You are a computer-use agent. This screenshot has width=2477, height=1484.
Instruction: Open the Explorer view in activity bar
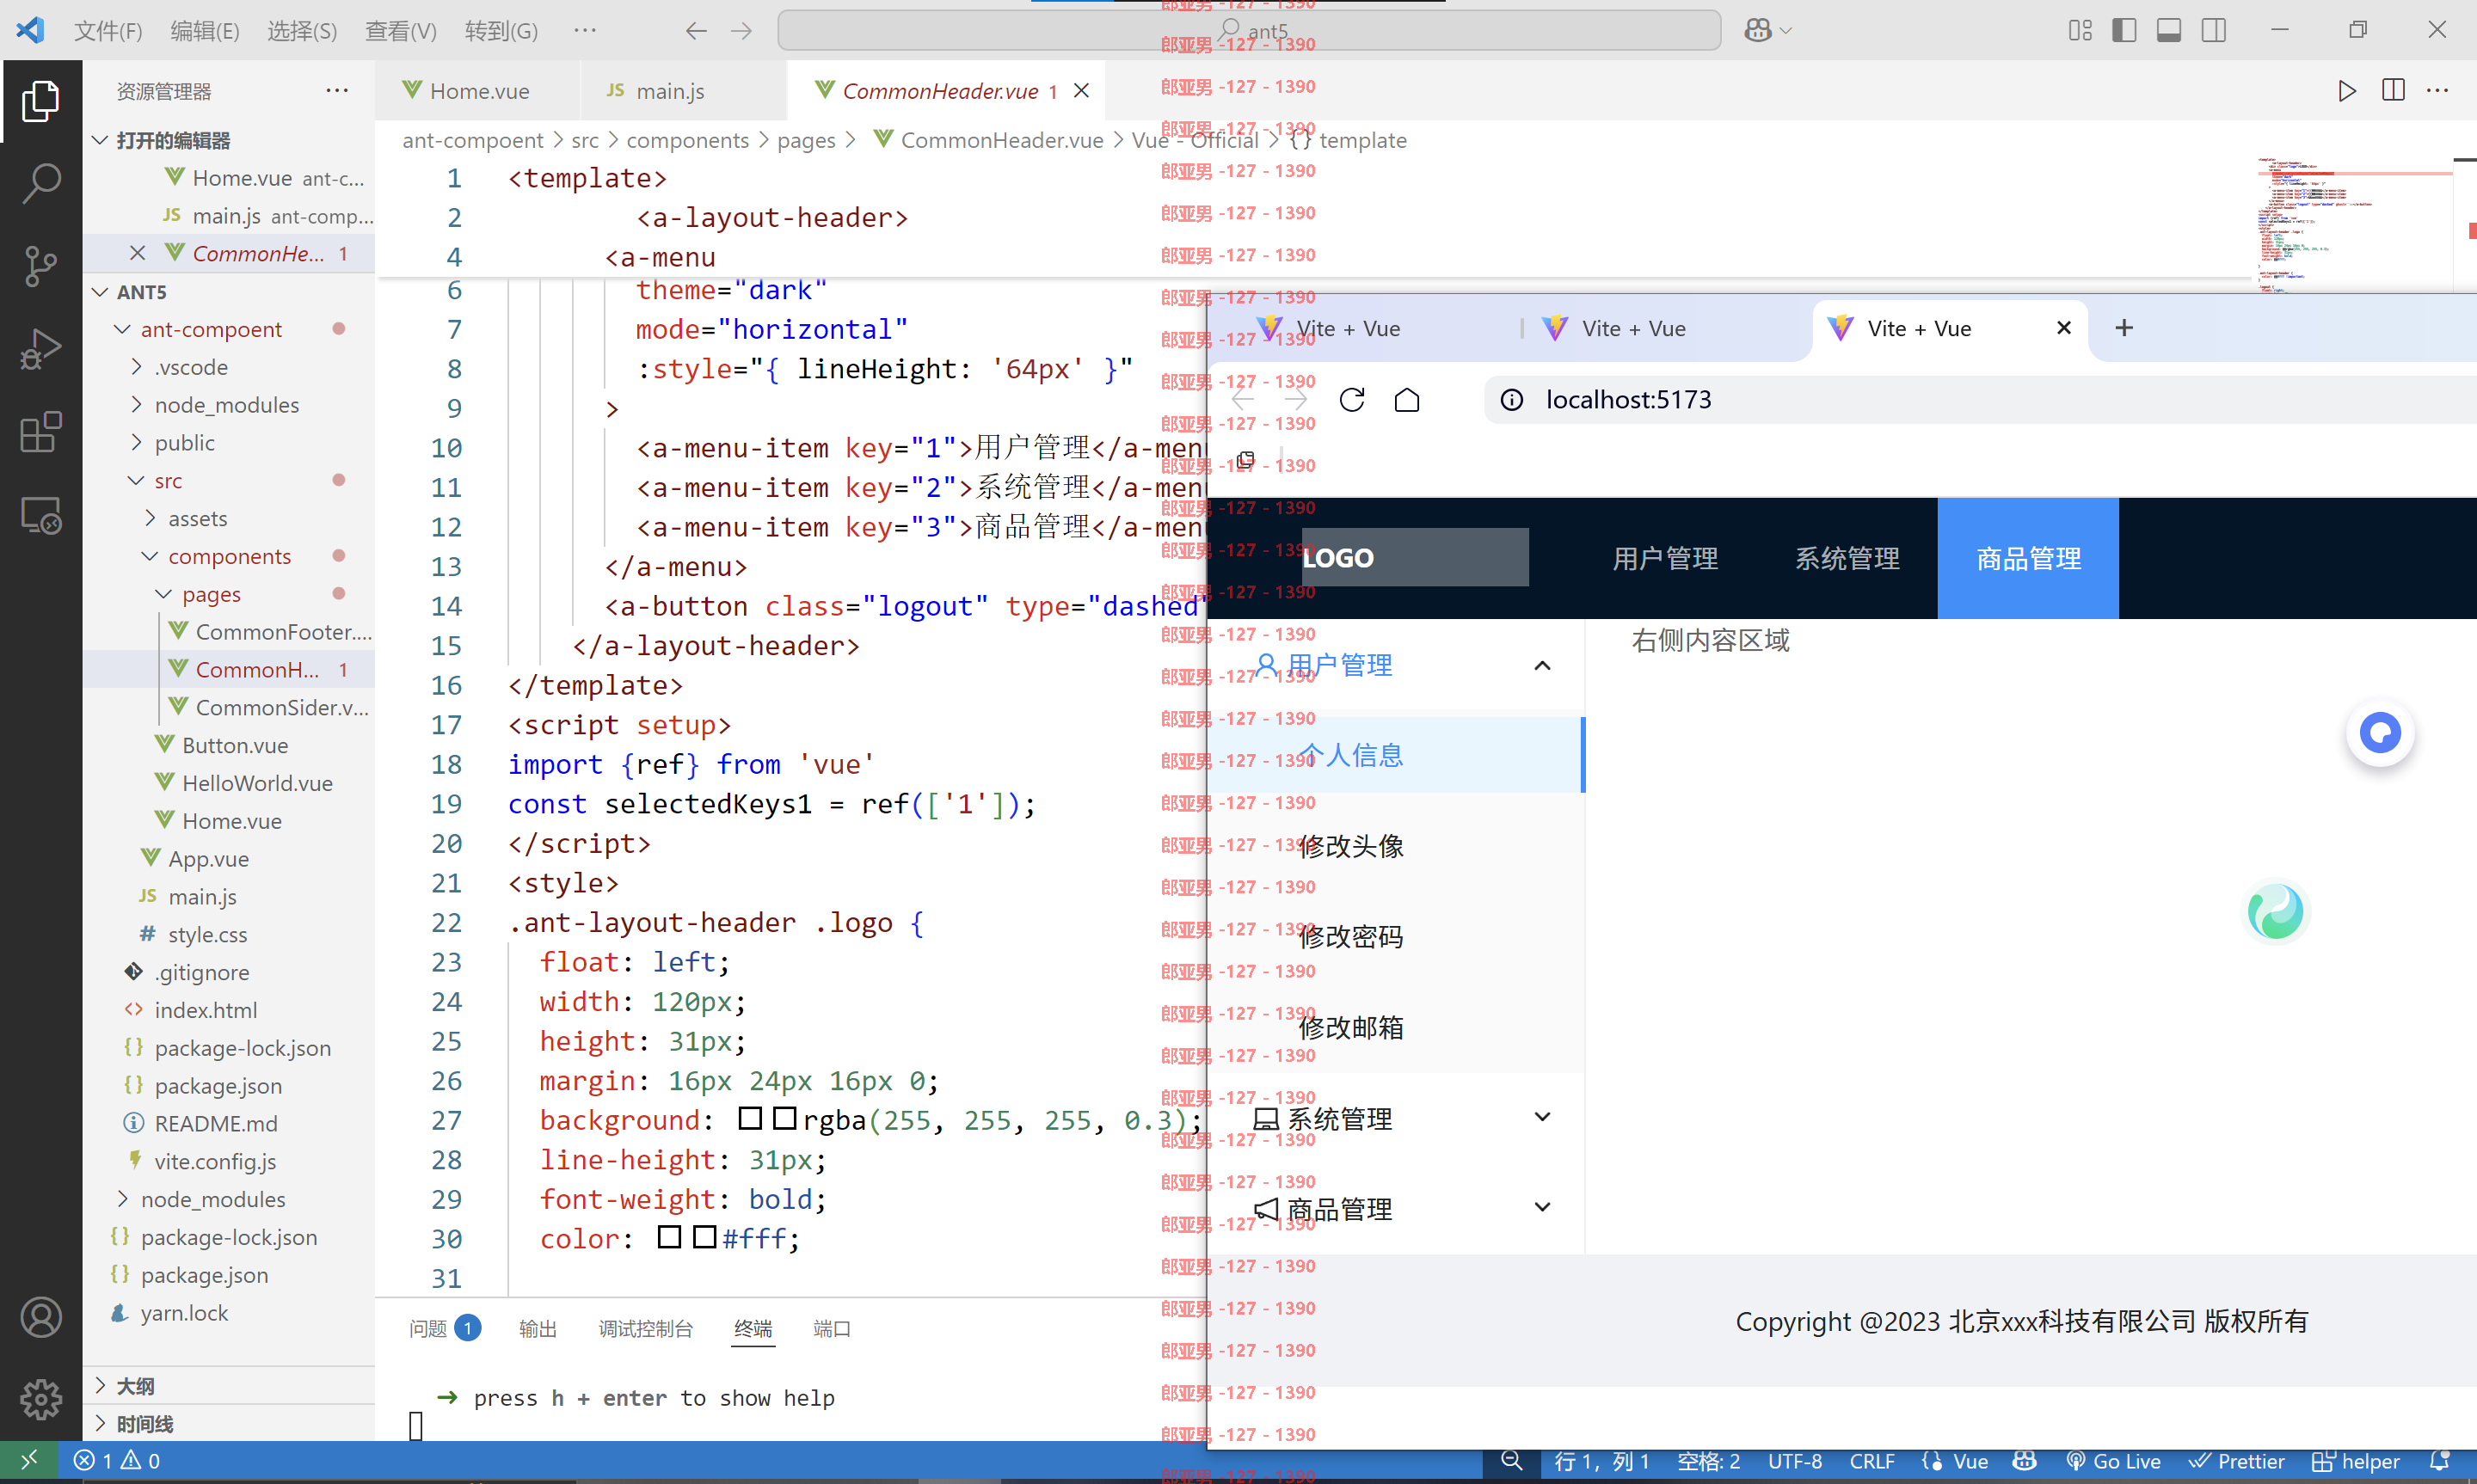(40, 101)
